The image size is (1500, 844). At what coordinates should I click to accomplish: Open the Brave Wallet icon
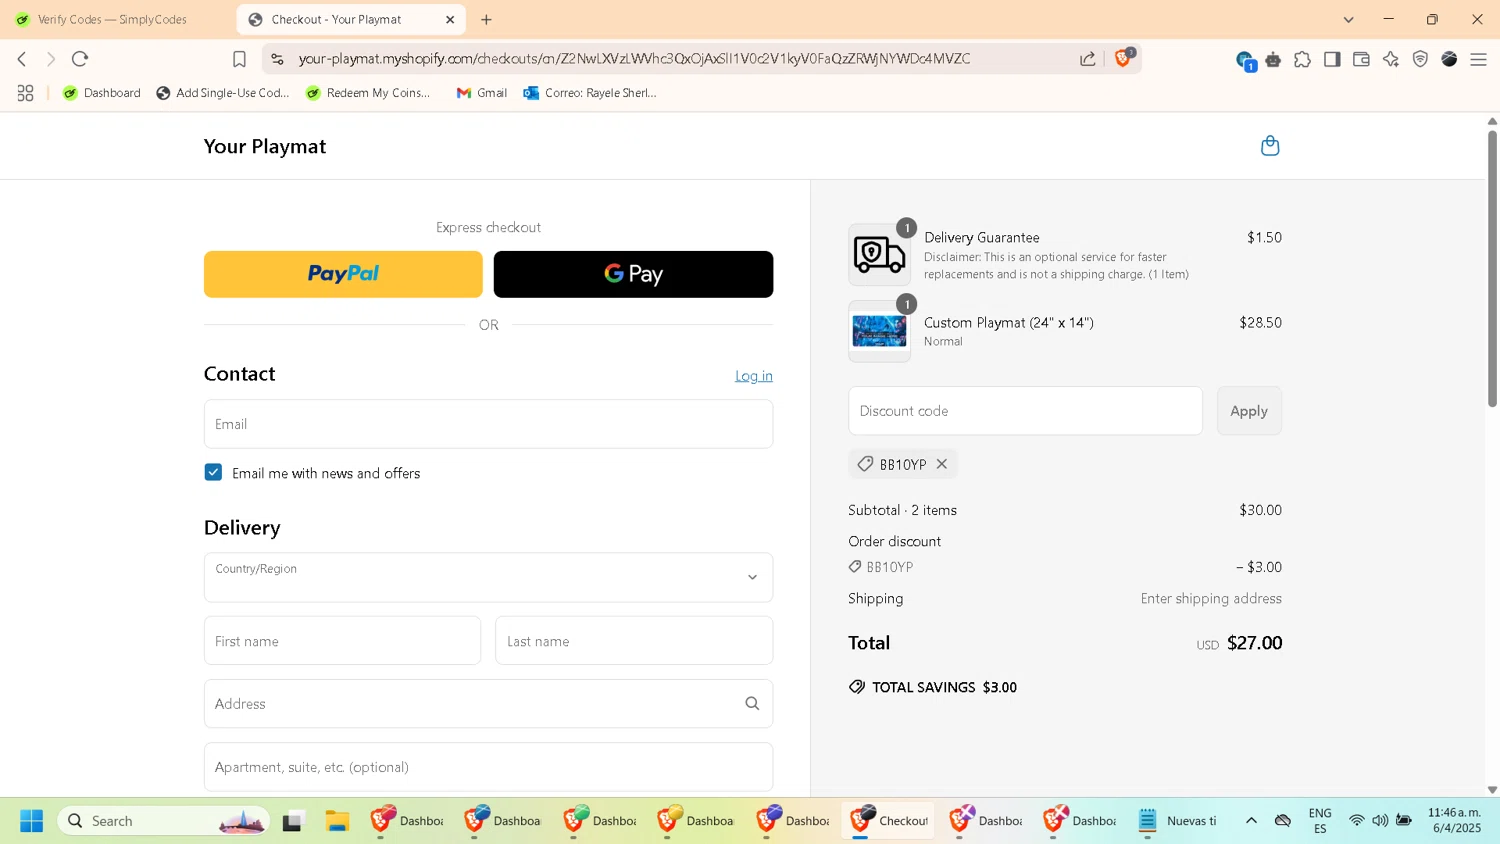[1361, 60]
